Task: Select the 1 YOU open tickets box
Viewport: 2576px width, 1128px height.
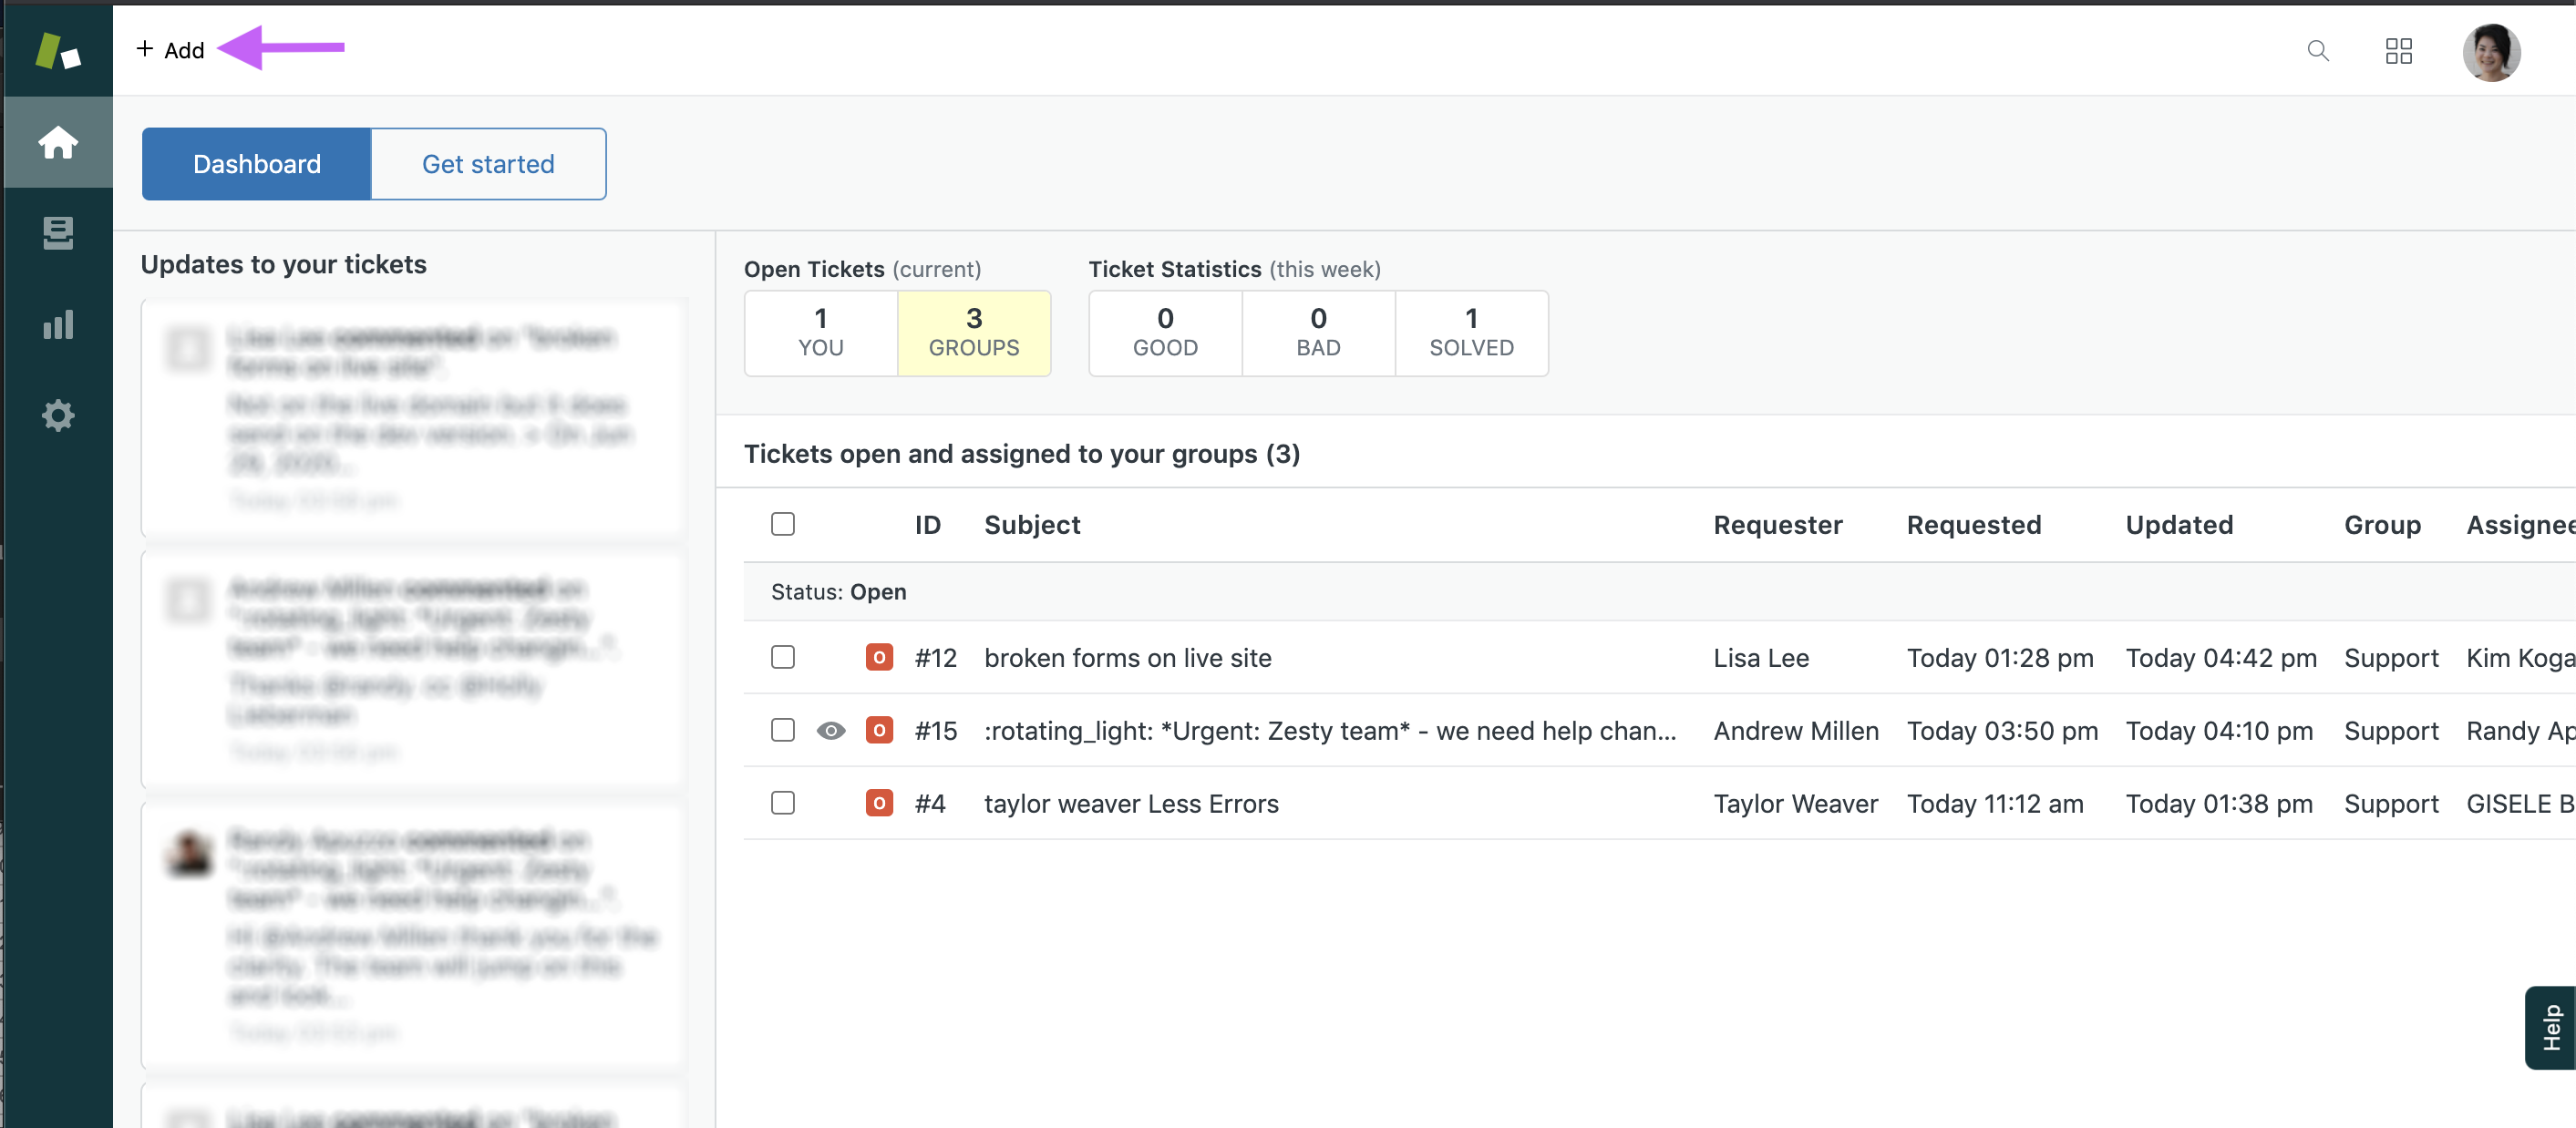Action: point(821,333)
